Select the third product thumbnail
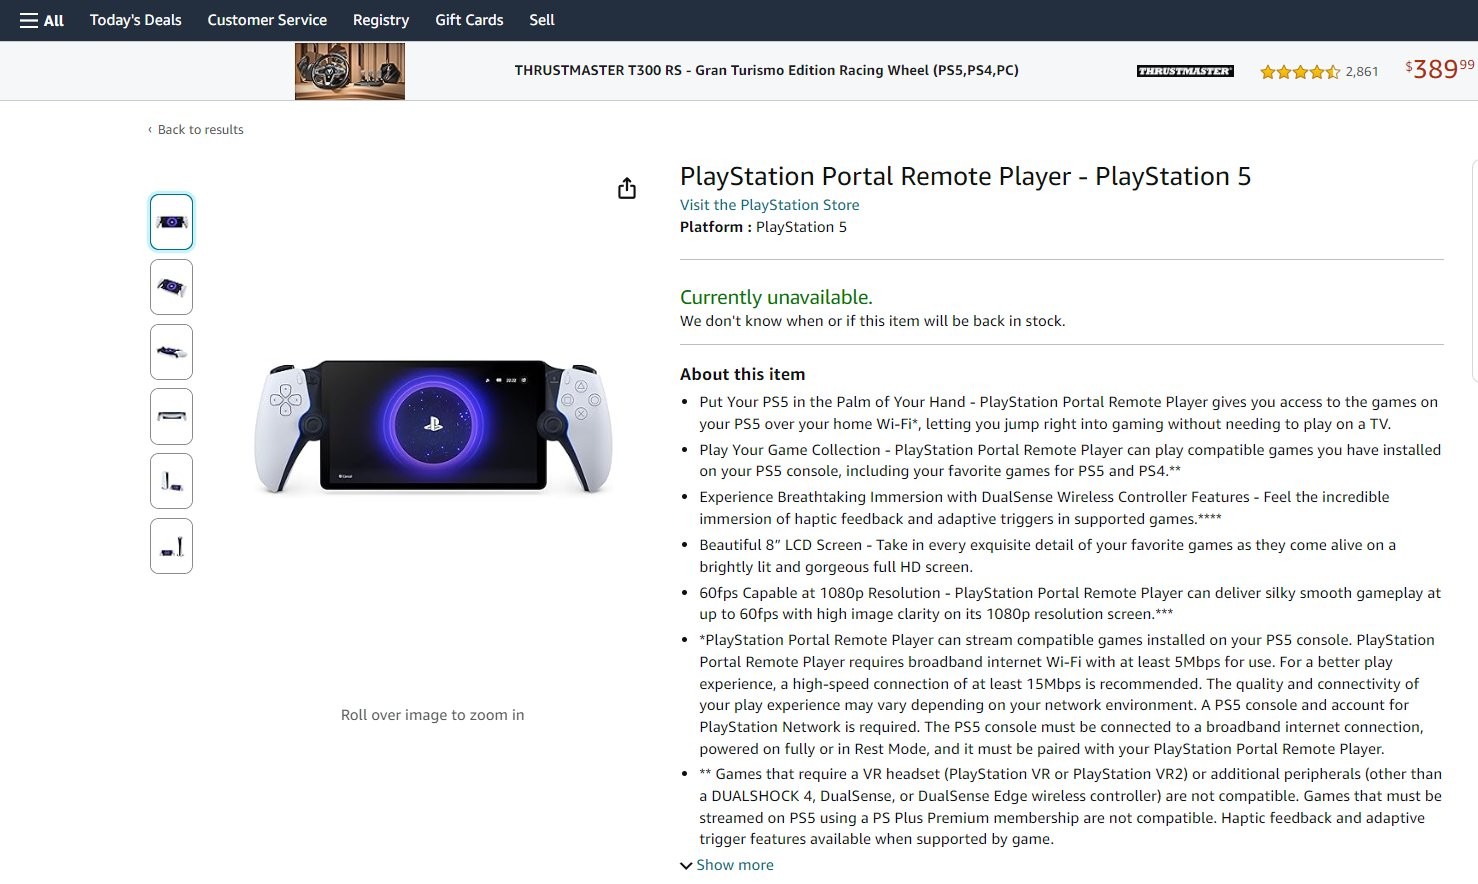The image size is (1478, 884). [x=171, y=352]
